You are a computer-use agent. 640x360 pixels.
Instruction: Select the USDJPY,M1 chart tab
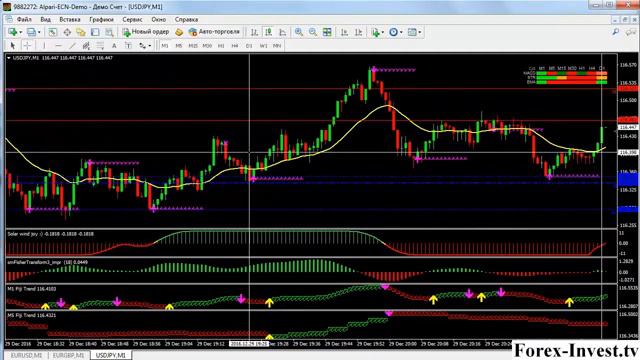(111, 356)
